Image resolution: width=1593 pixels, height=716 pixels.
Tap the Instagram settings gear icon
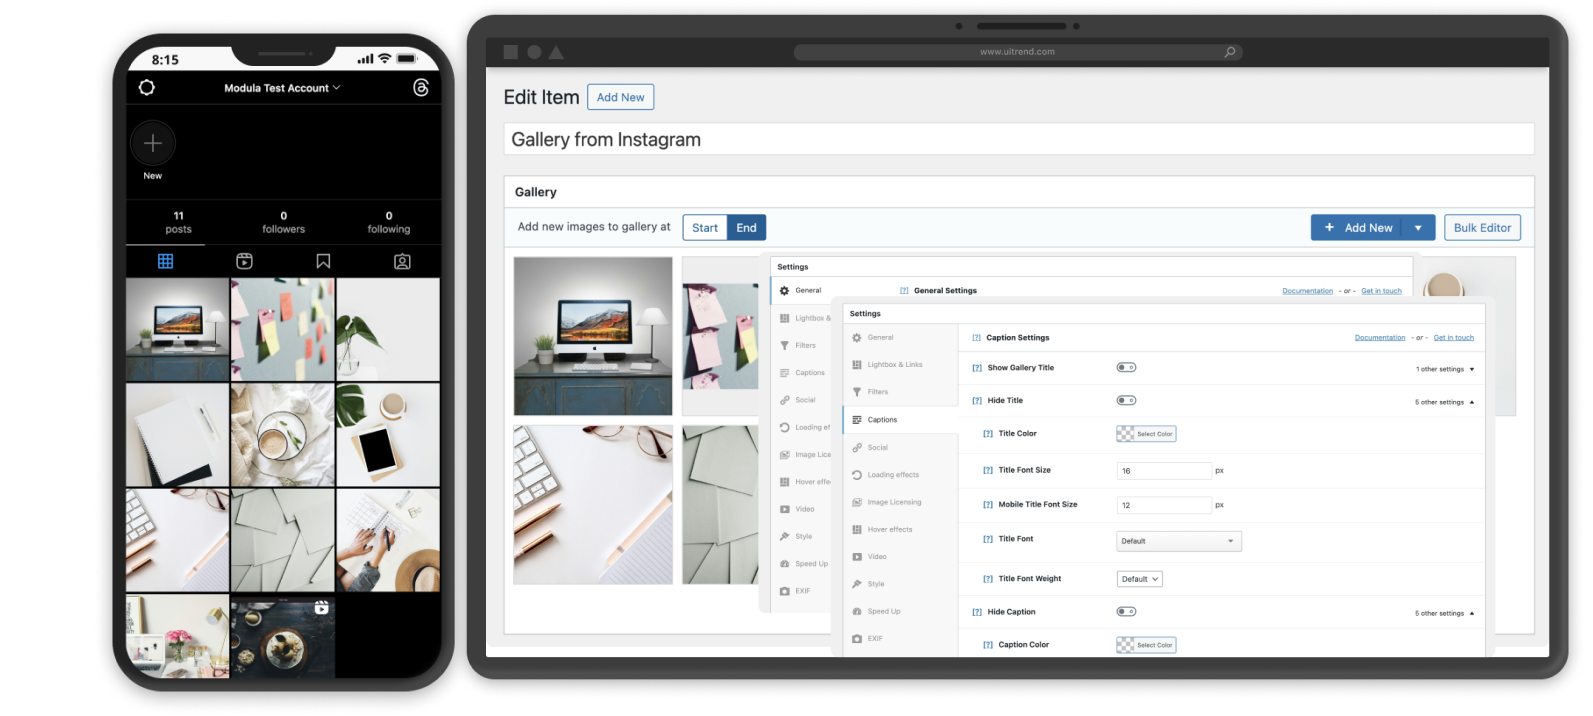[147, 88]
